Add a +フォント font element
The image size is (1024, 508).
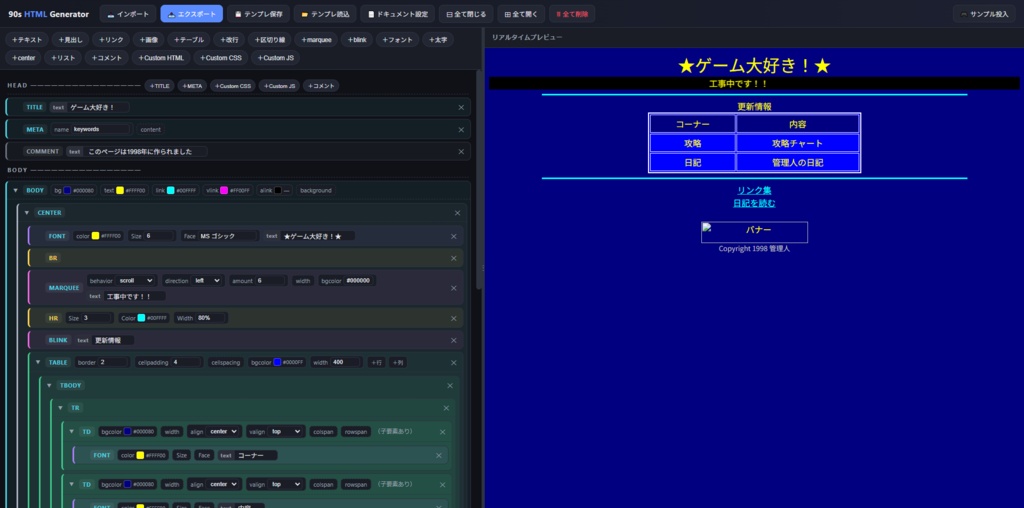pos(397,40)
